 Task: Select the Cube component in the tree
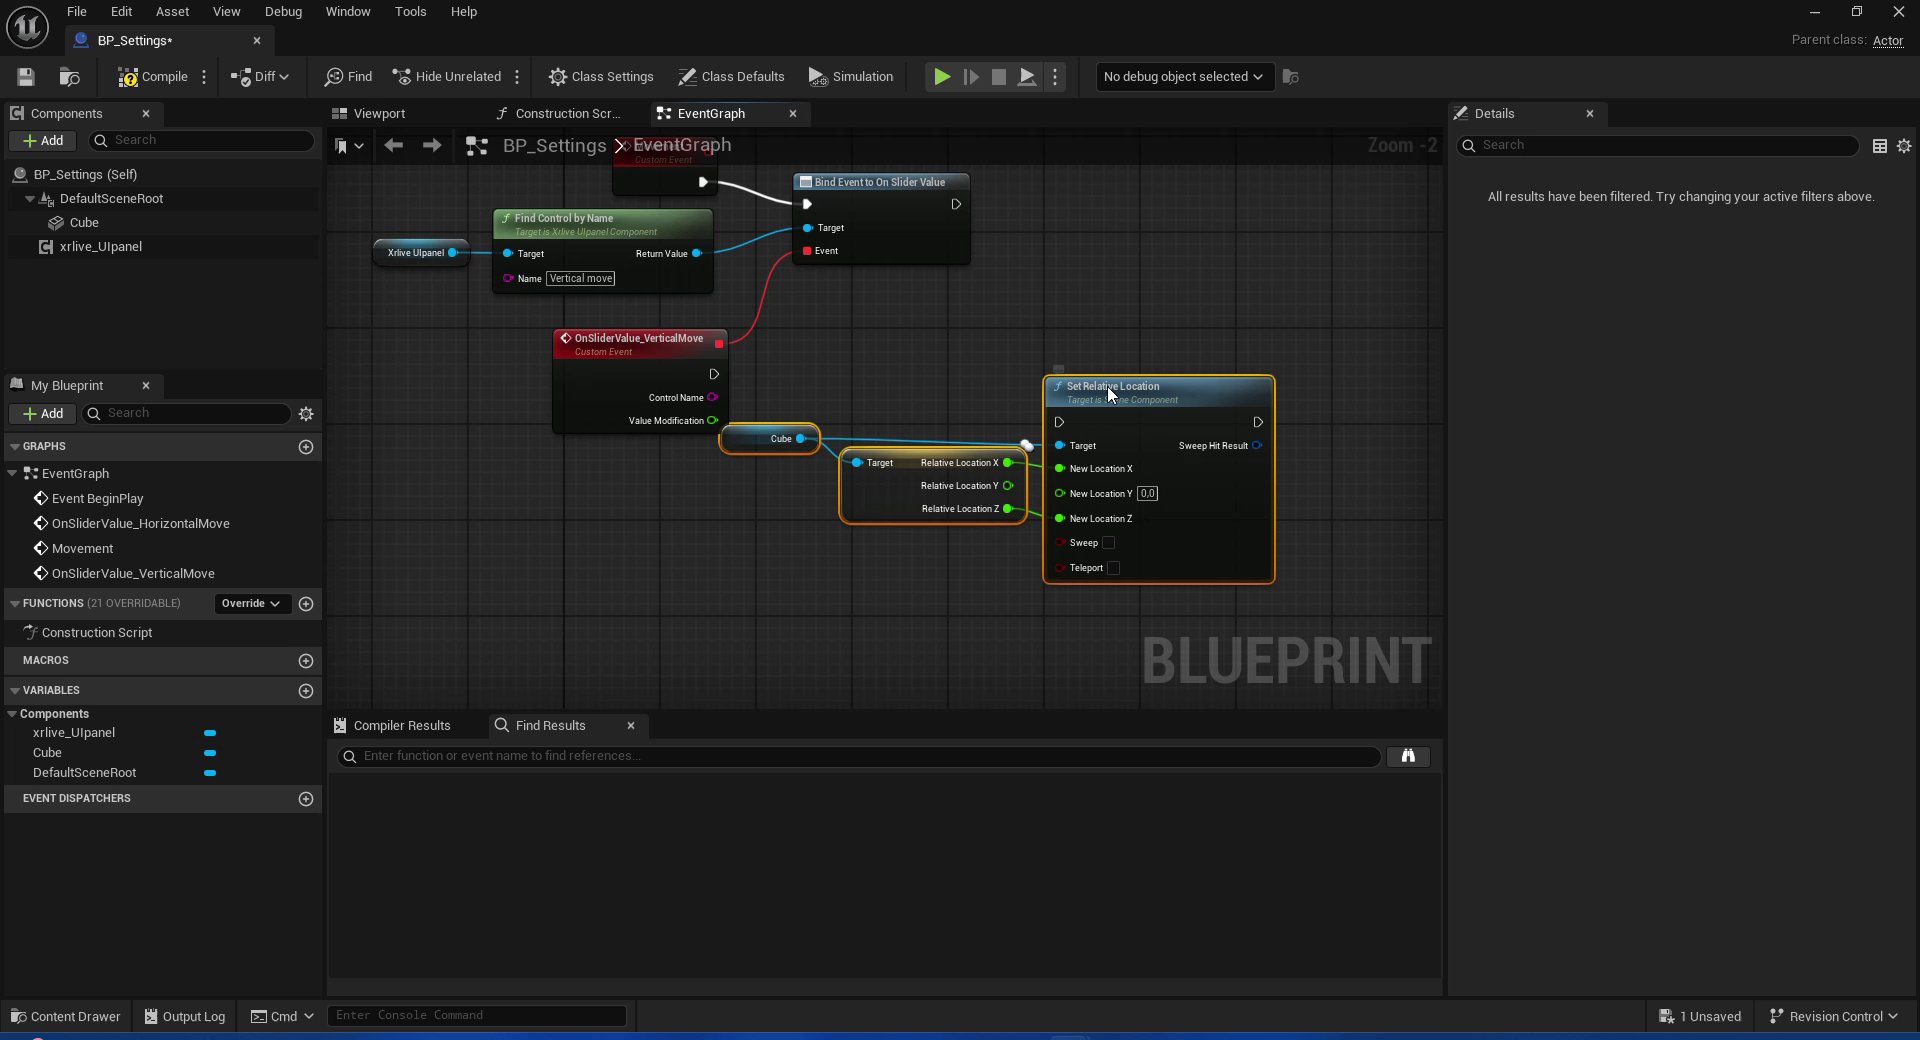(84, 223)
